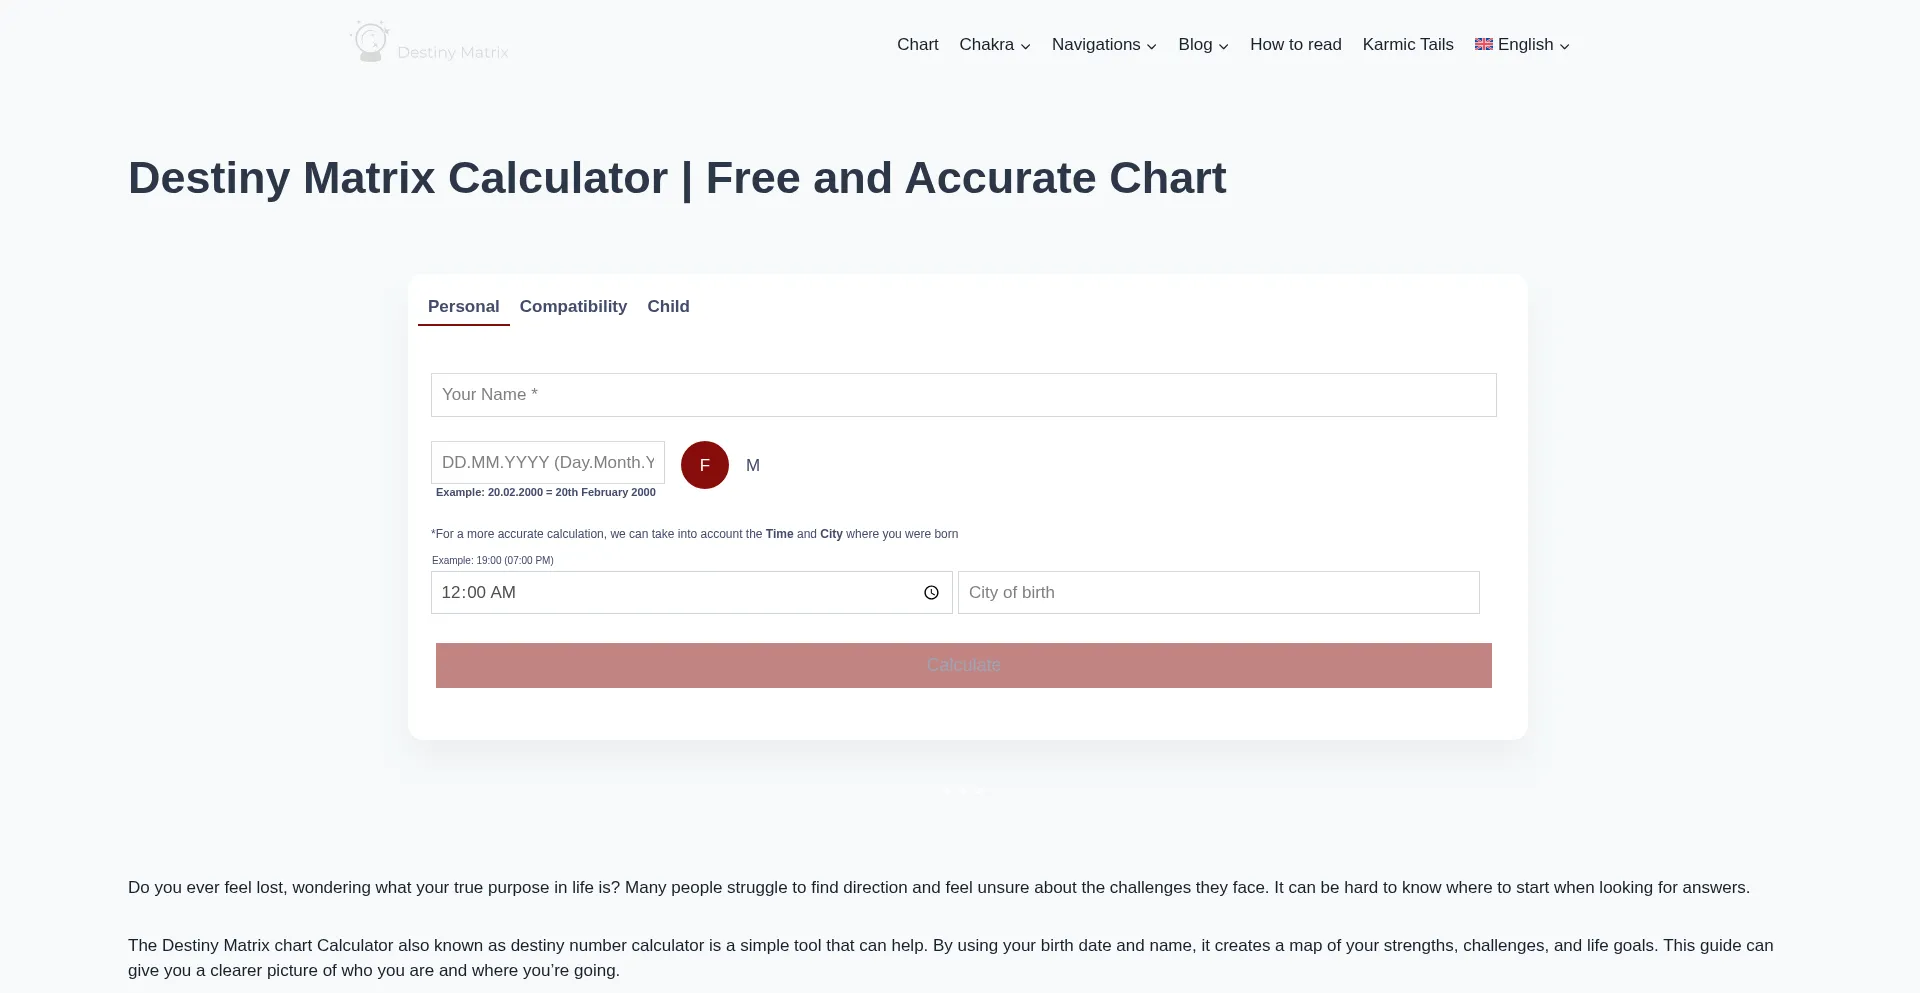1920x993 pixels.
Task: Click the 12:00 AM birth time field
Action: (x=670, y=593)
